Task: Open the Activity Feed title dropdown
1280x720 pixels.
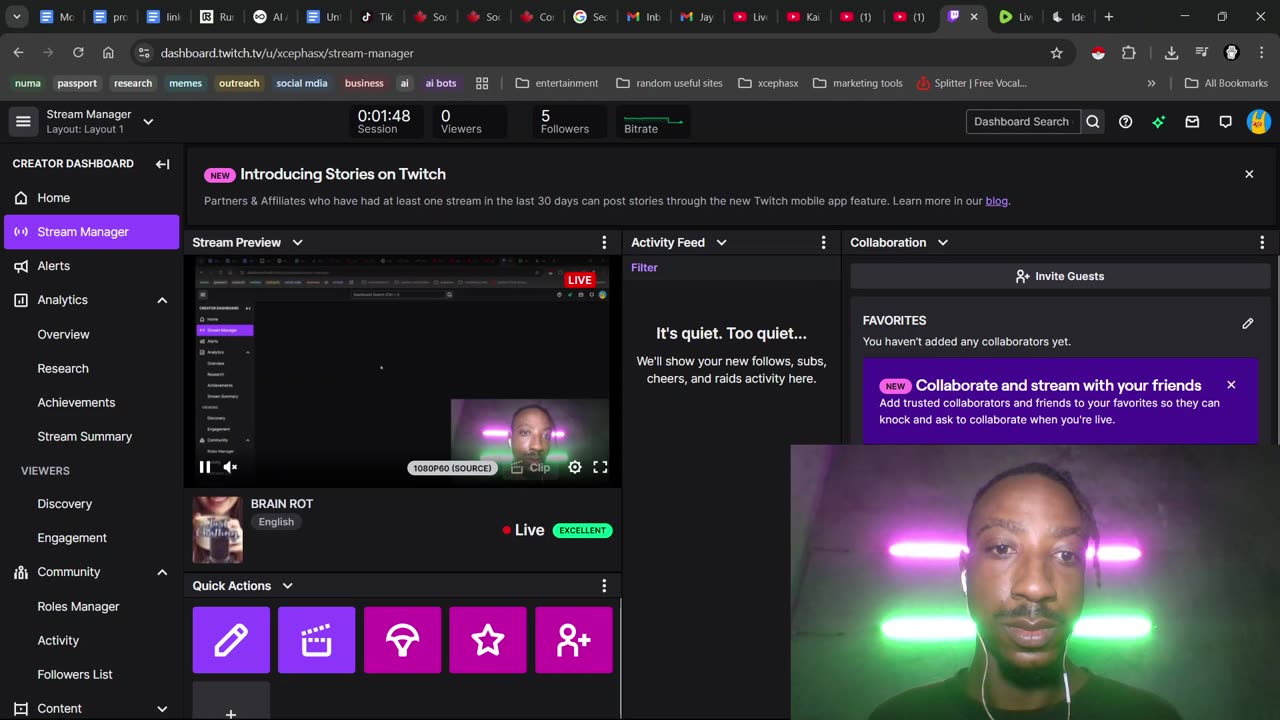Action: click(721, 243)
